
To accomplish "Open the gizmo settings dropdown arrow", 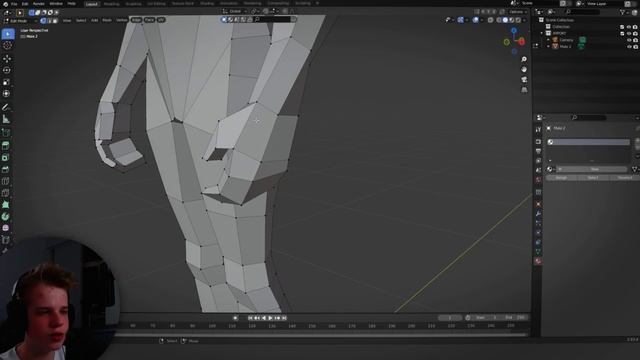I will [x=467, y=20].
